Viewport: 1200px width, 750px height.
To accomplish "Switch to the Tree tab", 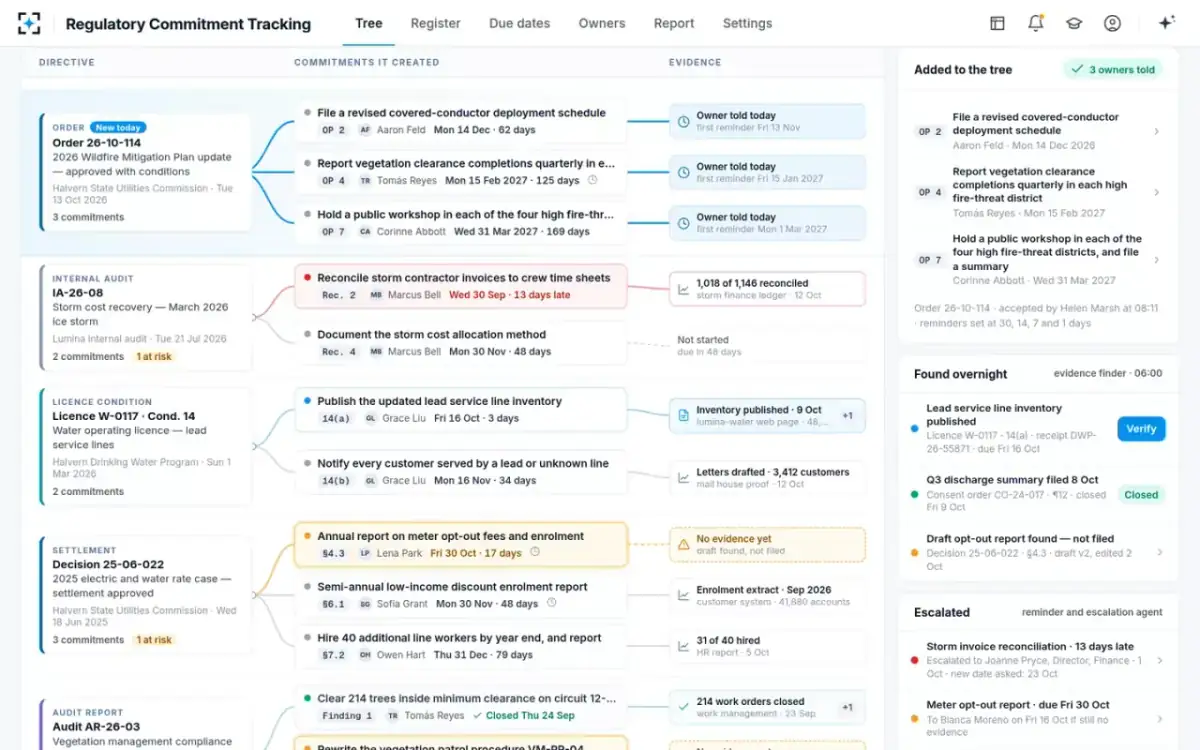I will pyautogui.click(x=369, y=23).
